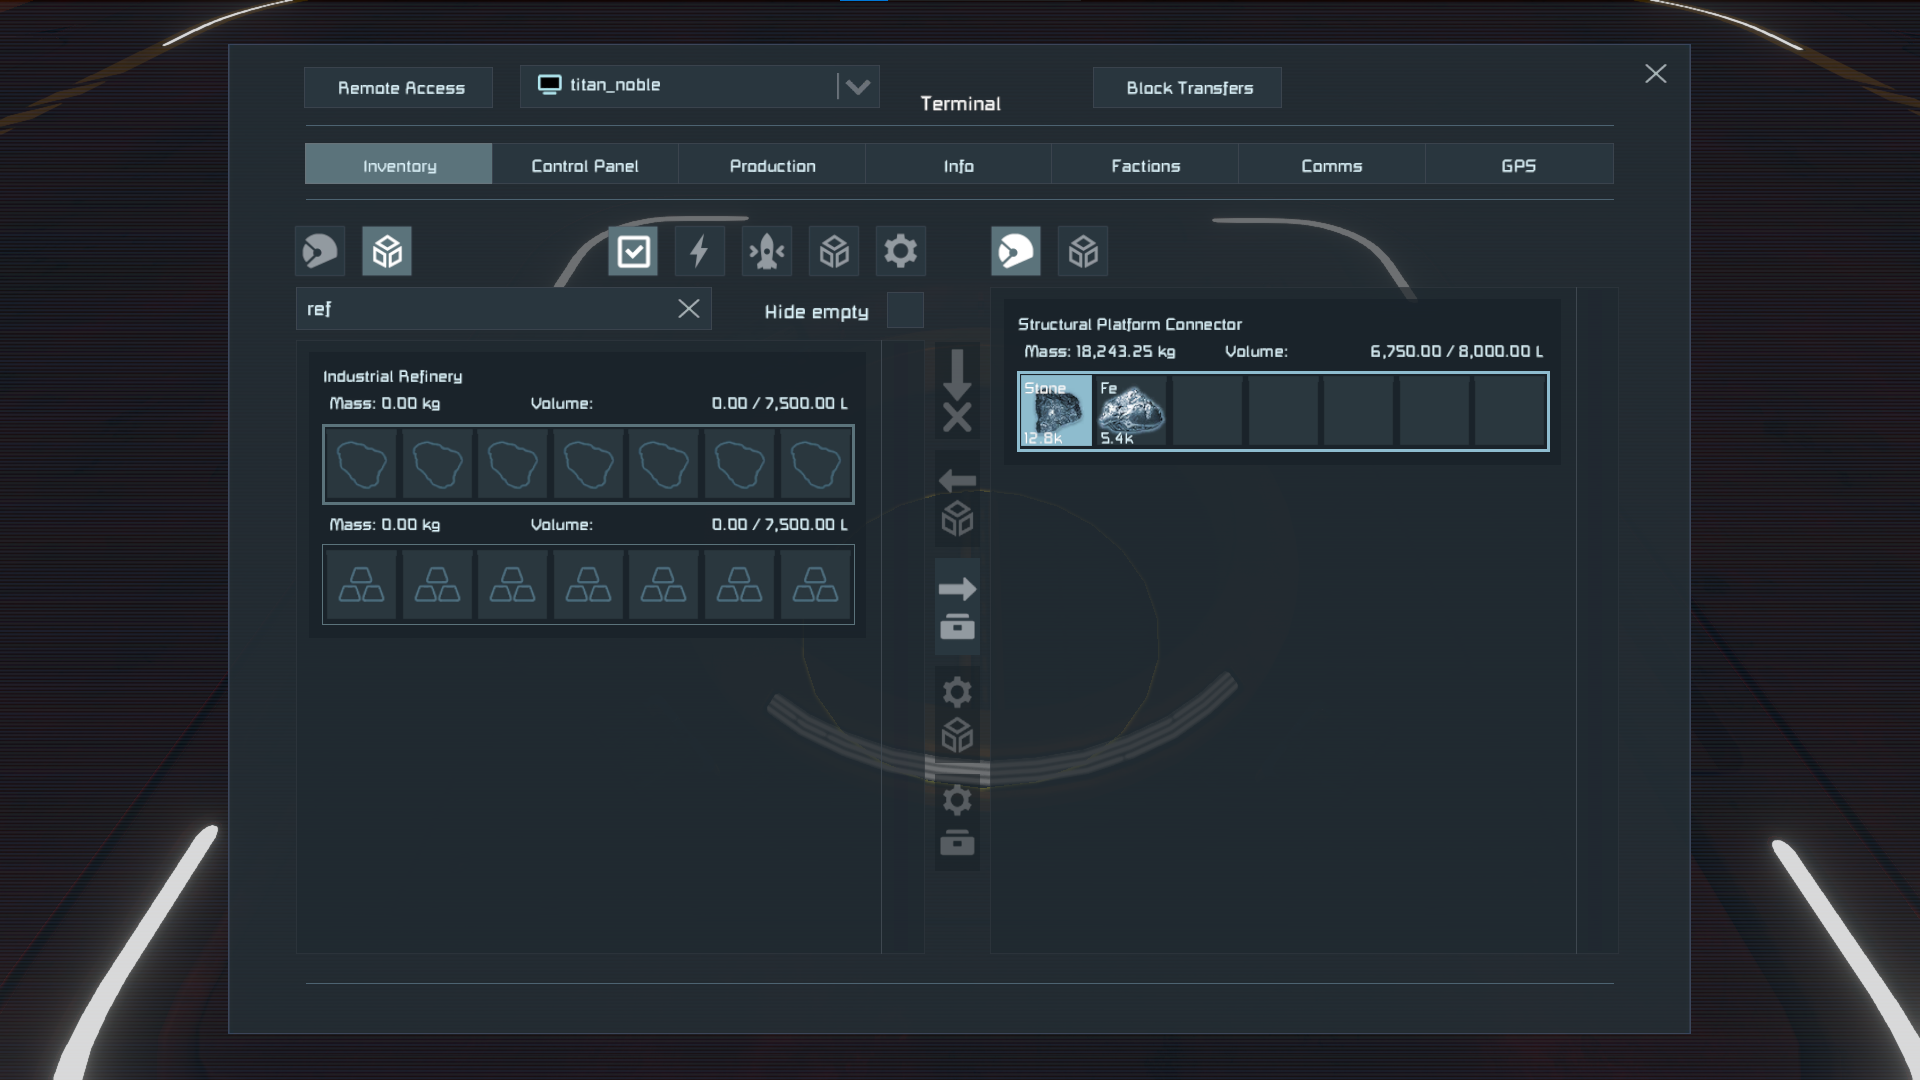Click the Structural Platform Connector label
The image size is (1920, 1080).
1130,324
